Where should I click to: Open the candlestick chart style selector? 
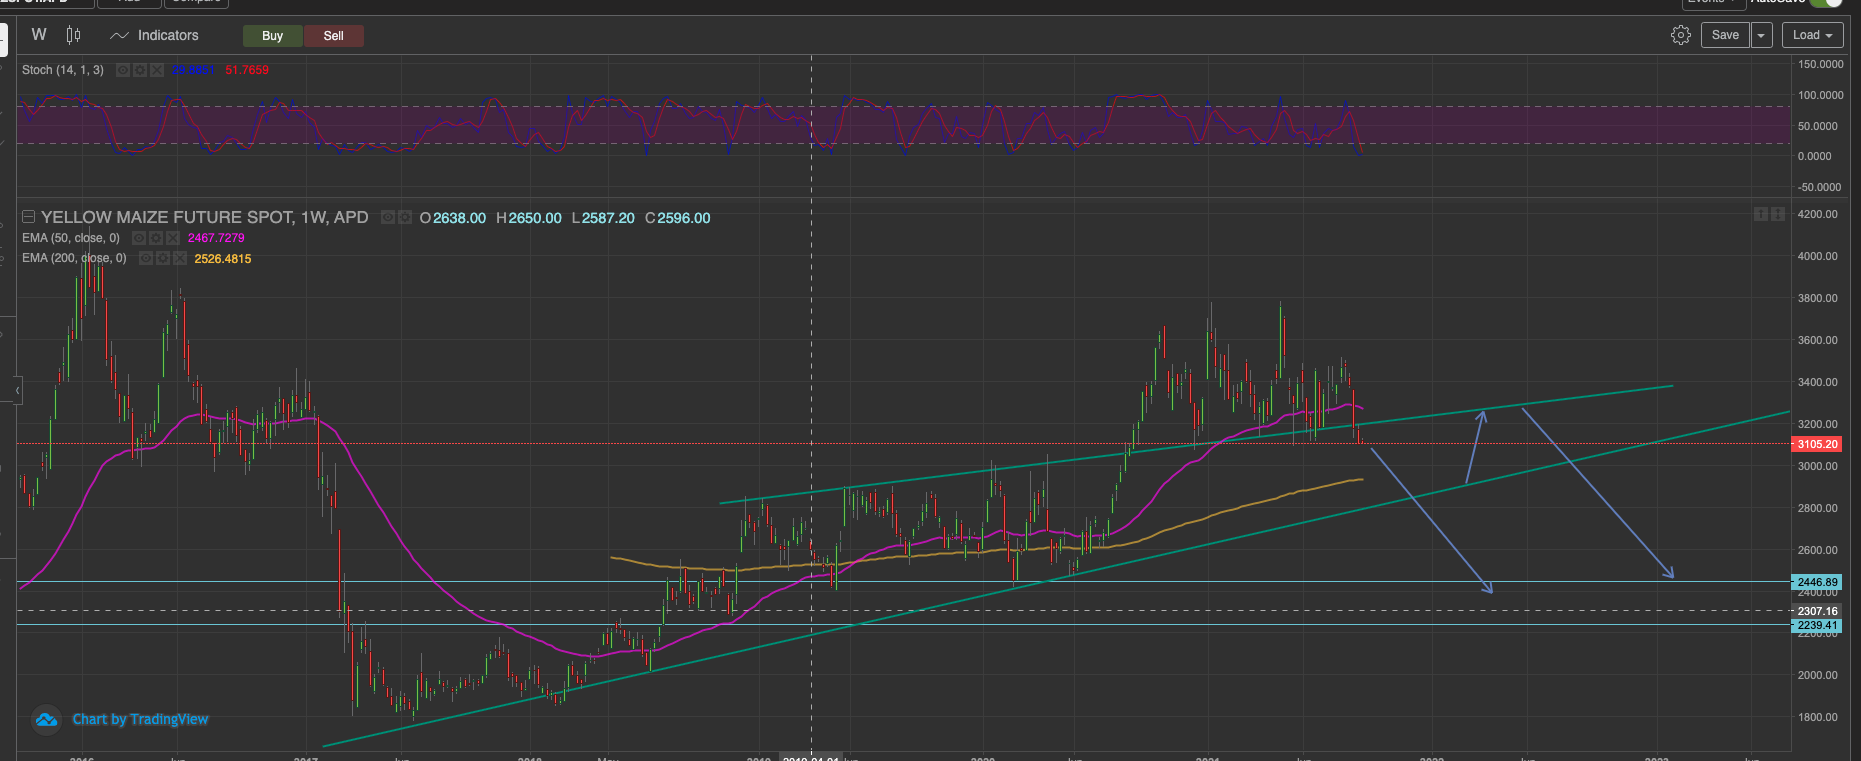[73, 35]
